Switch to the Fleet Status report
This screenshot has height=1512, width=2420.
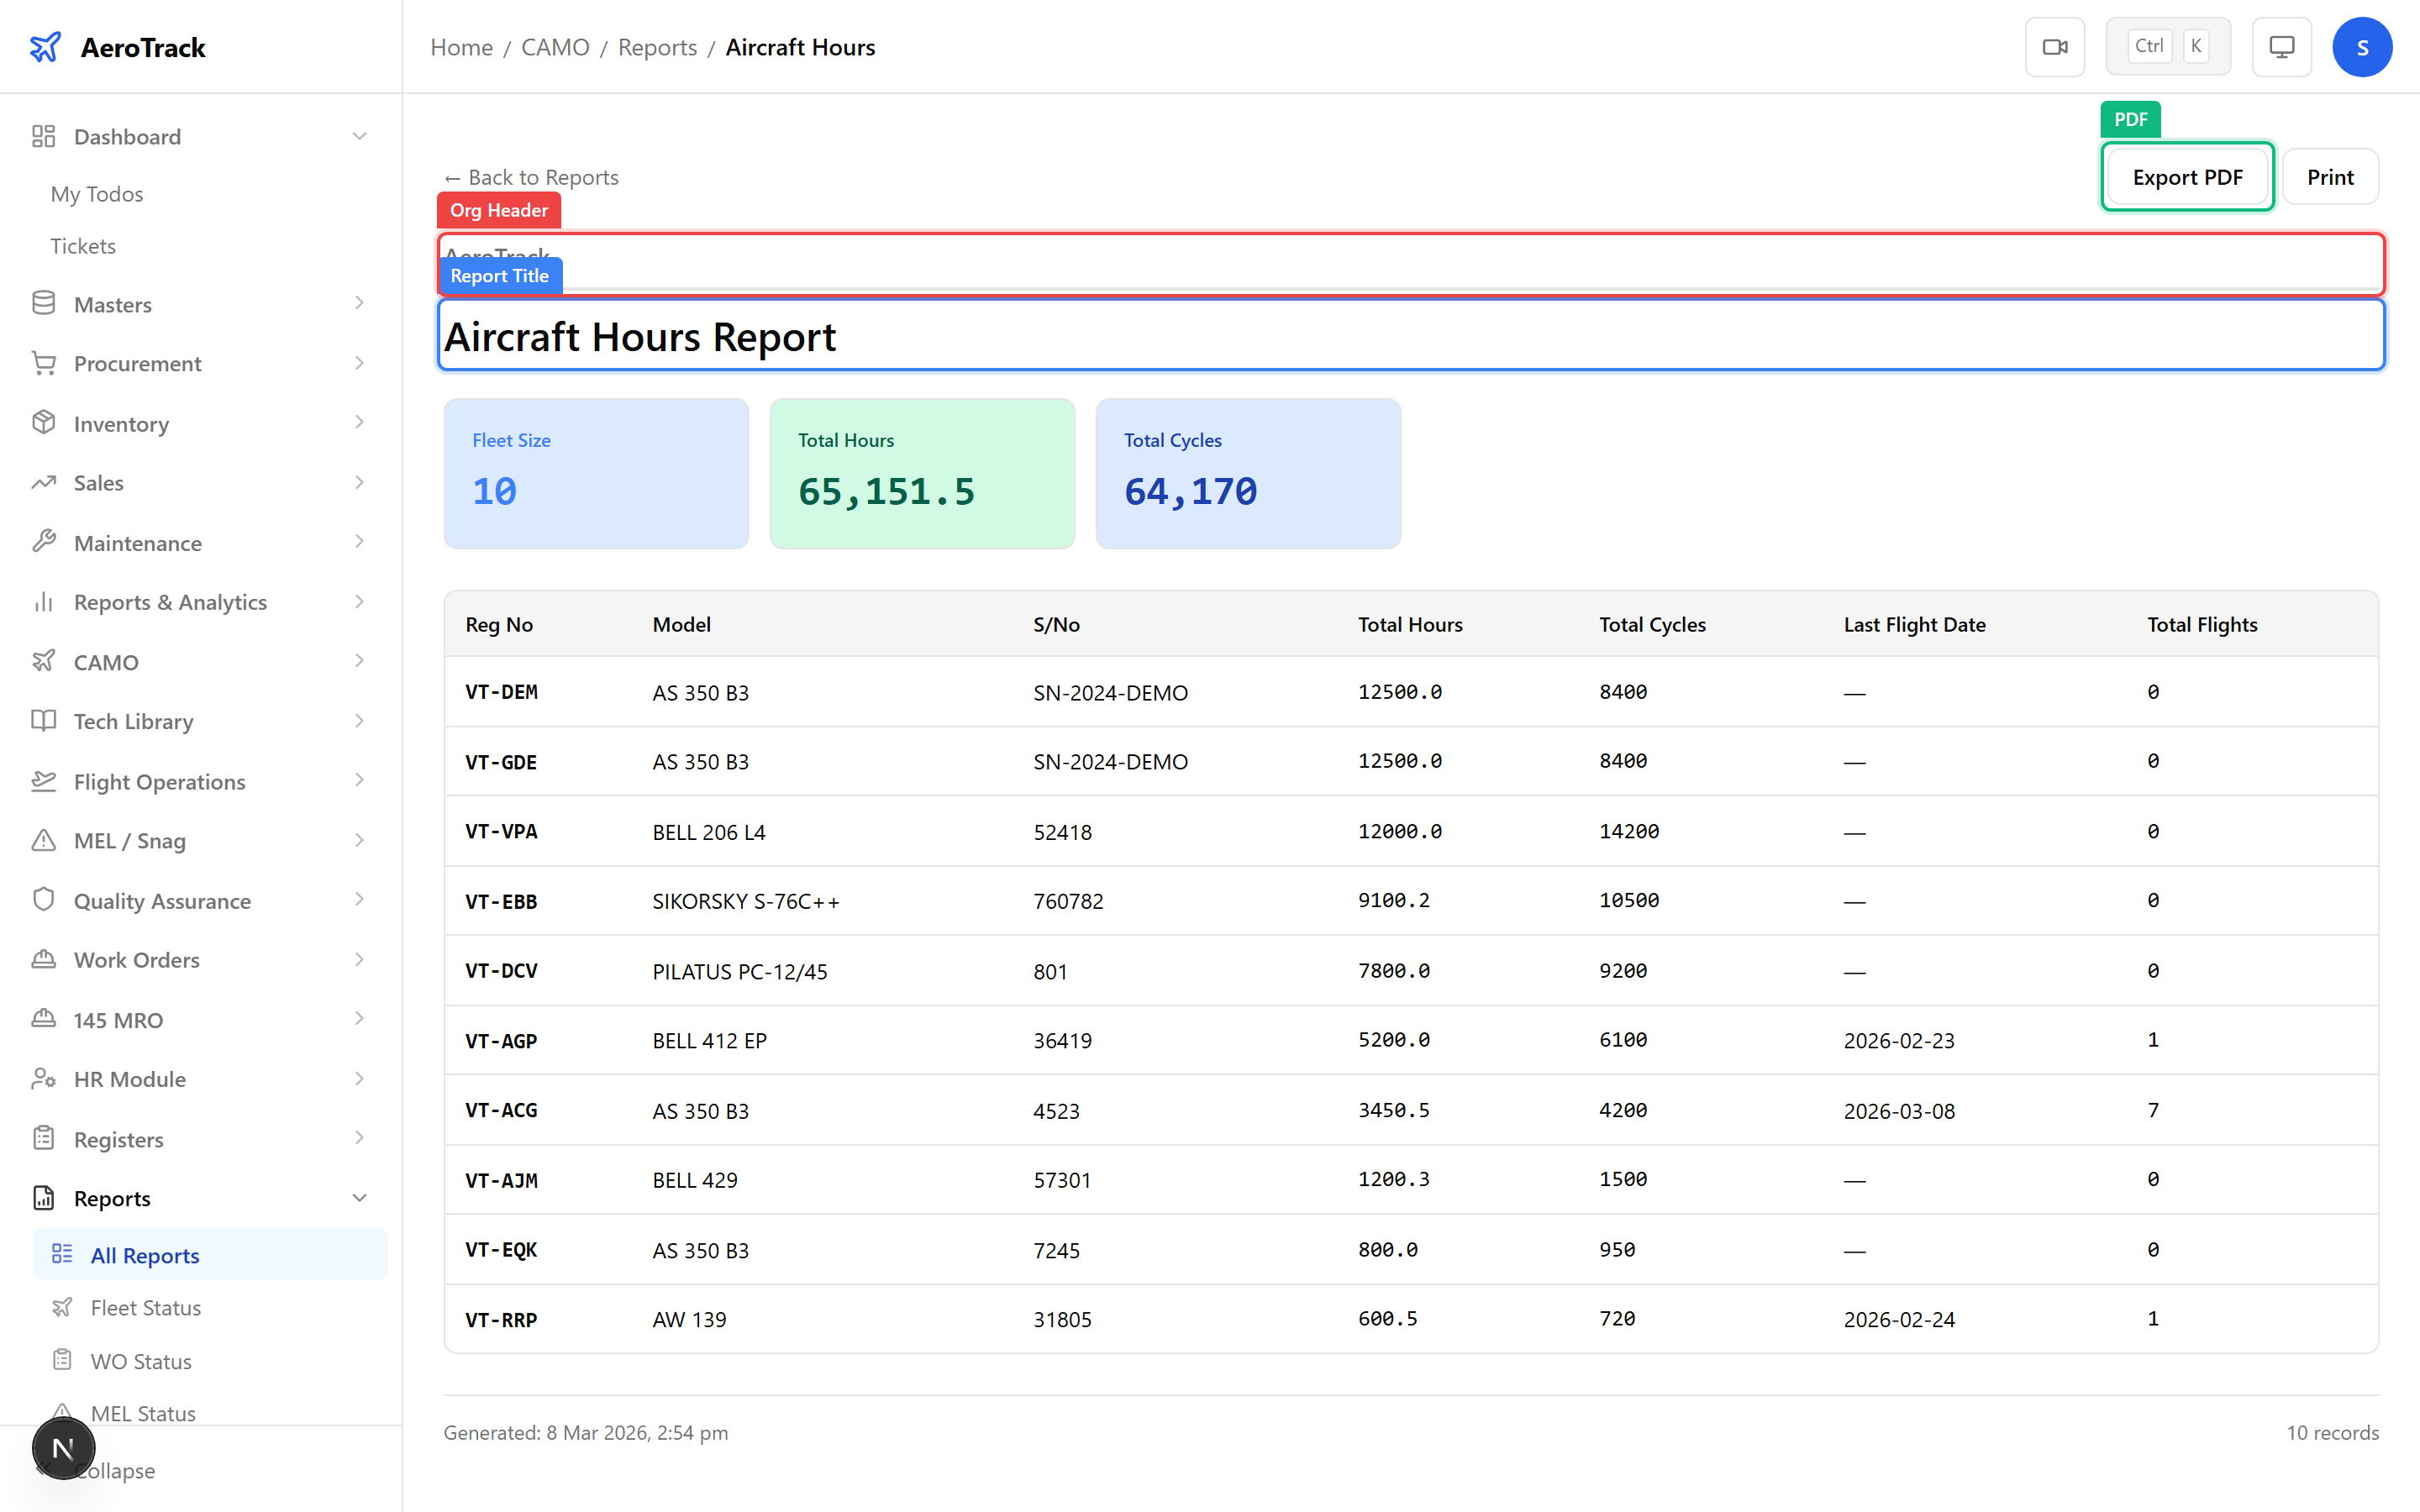pos(145,1307)
